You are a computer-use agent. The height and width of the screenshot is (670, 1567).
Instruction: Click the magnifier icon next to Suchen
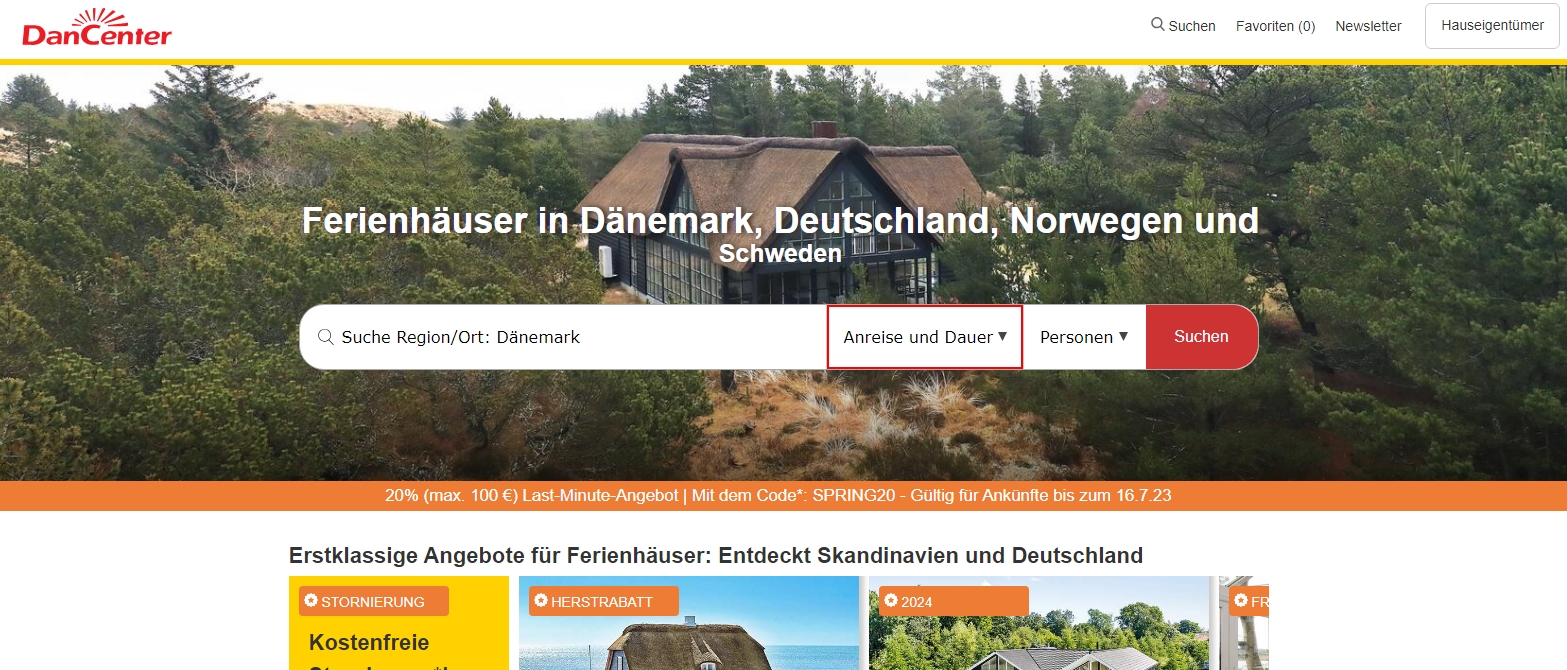click(1158, 25)
